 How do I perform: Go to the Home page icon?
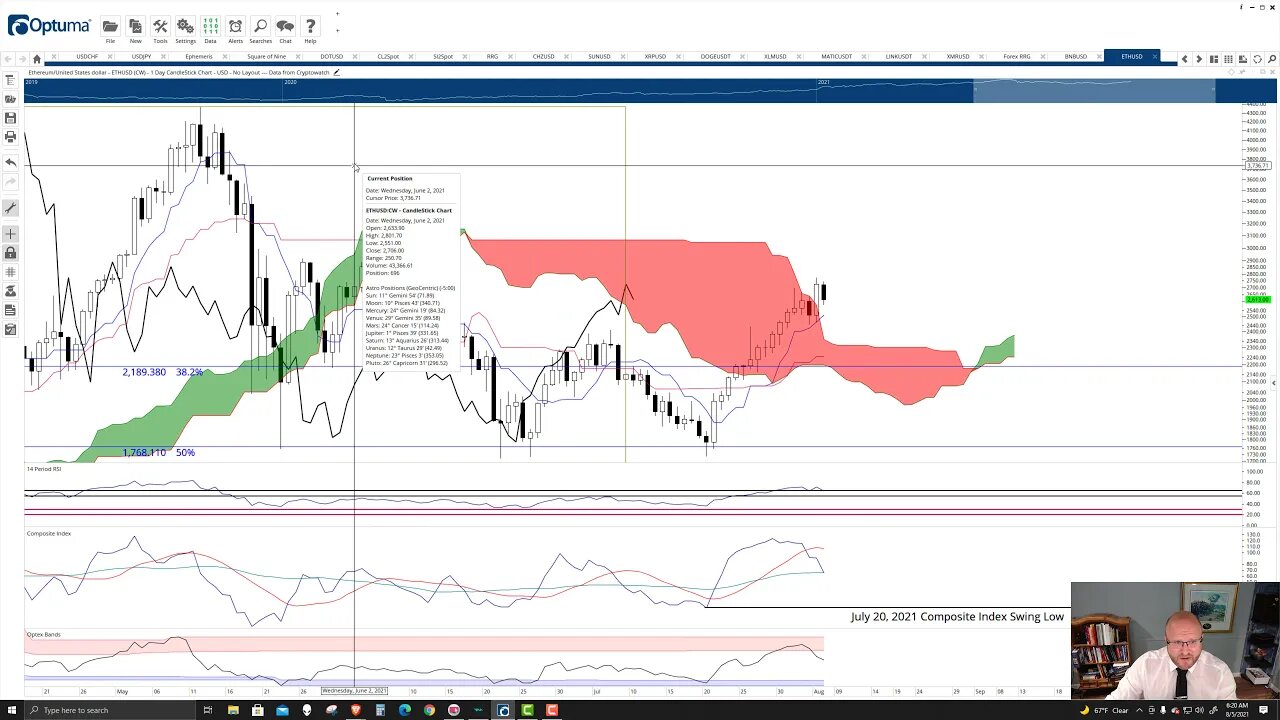coord(37,59)
